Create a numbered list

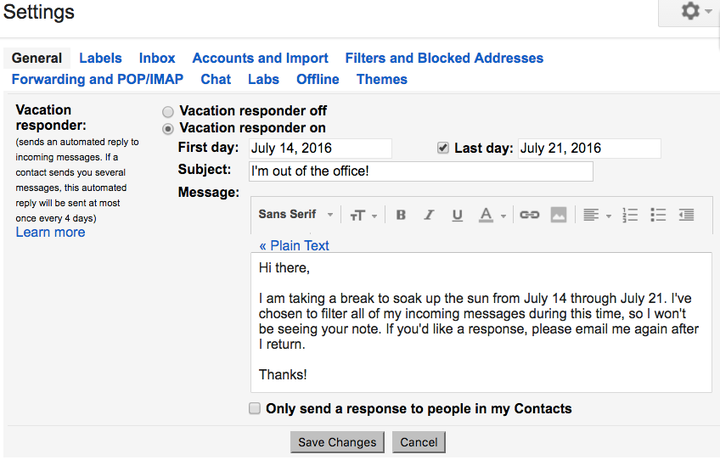tap(630, 215)
